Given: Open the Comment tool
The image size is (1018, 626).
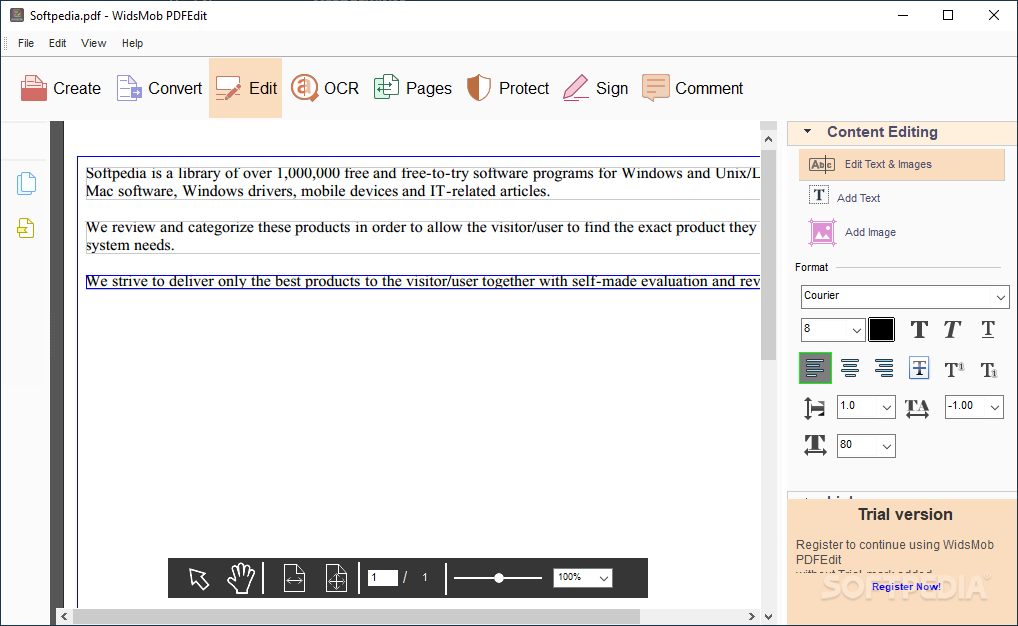Looking at the screenshot, I should coord(692,88).
